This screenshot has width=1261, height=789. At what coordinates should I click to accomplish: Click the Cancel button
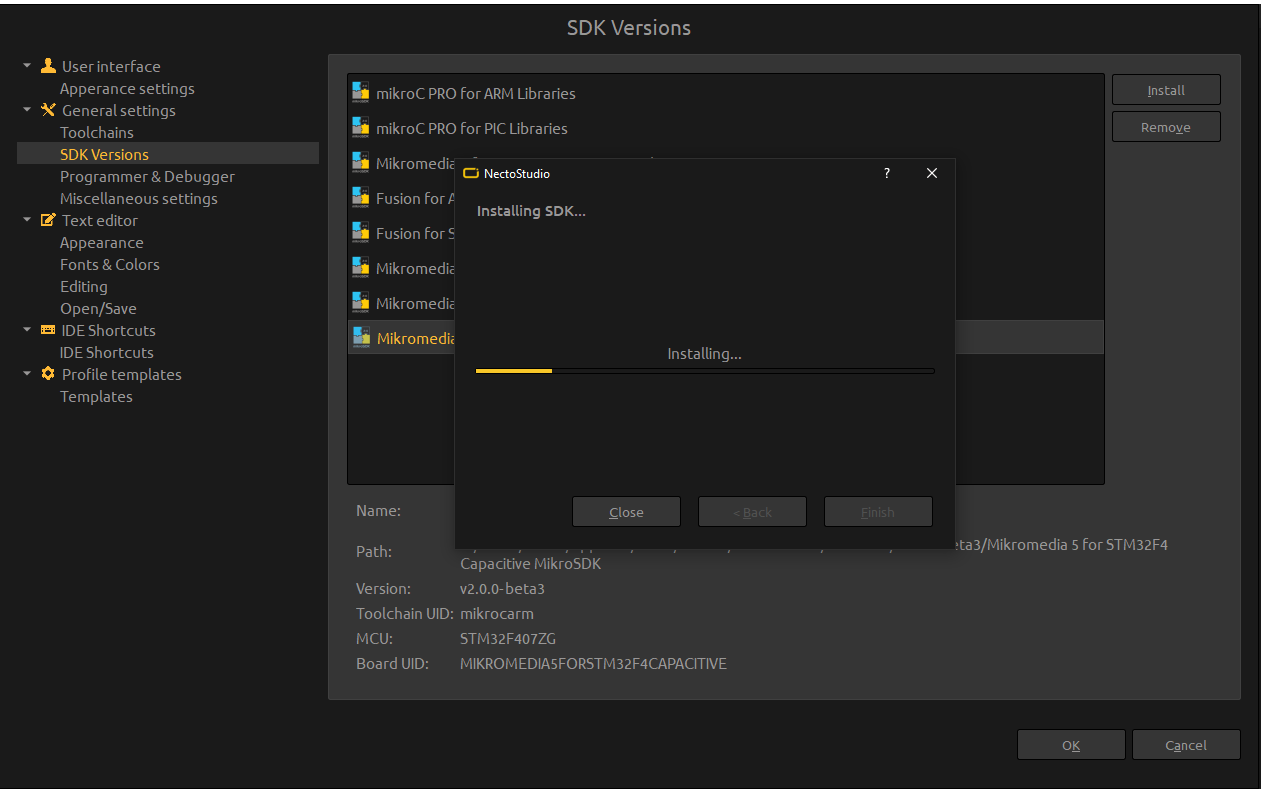pyautogui.click(x=1186, y=745)
